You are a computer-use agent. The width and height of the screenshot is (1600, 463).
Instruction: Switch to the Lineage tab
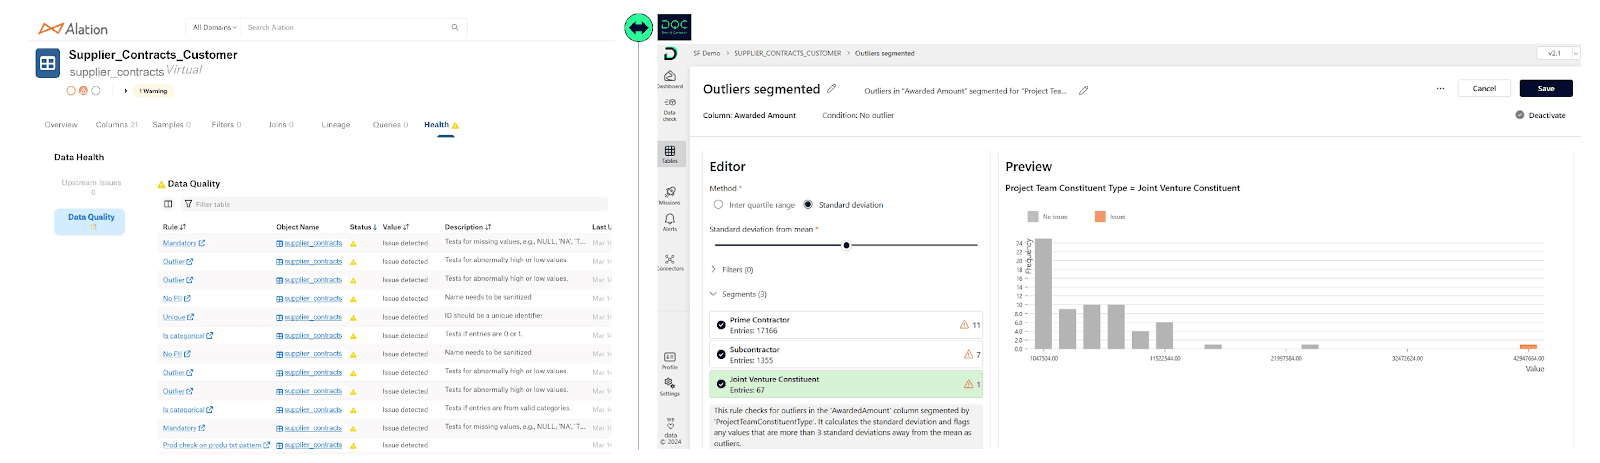(x=335, y=125)
